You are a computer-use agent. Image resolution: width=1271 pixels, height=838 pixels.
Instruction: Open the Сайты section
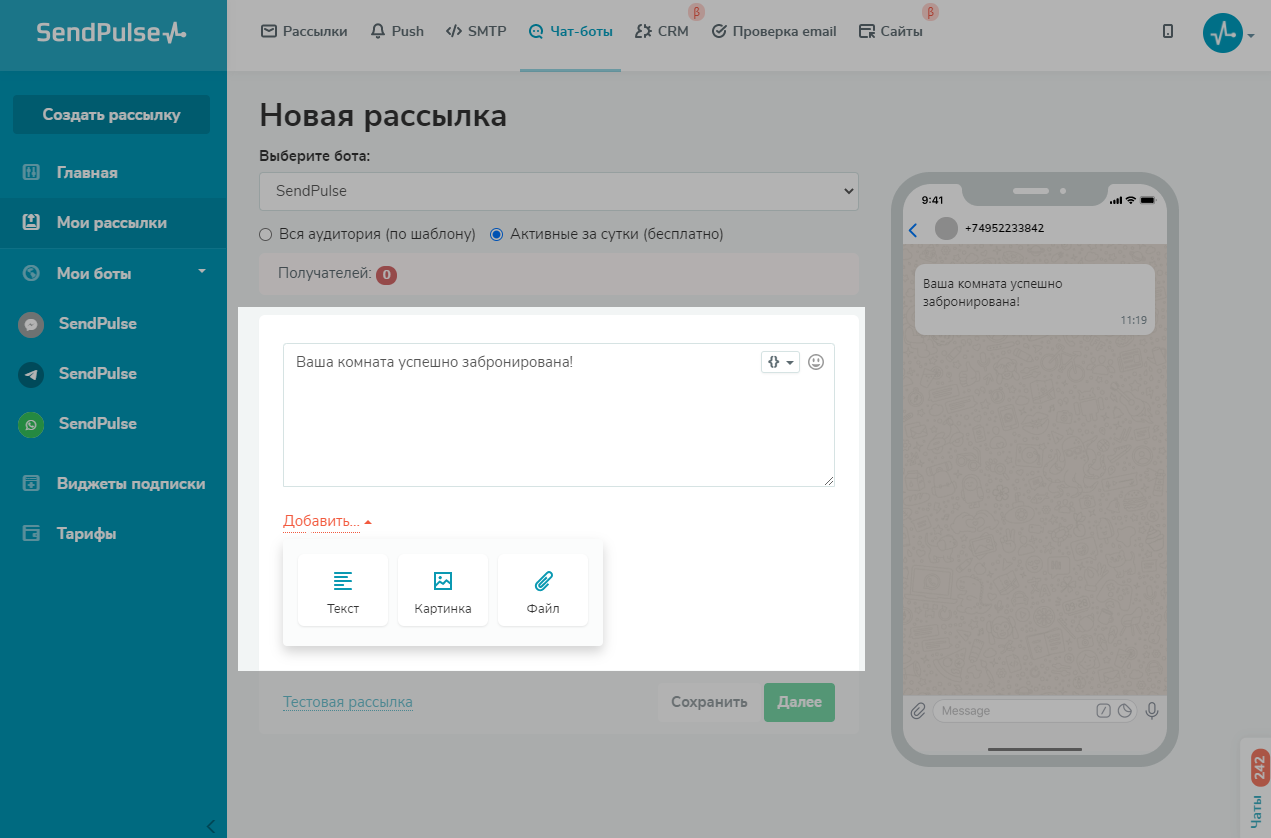pyautogui.click(x=891, y=31)
